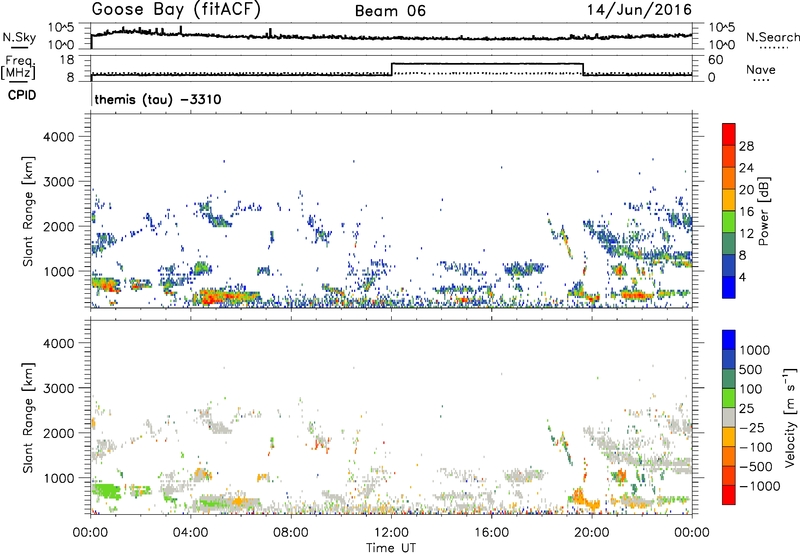Click the "Power [dB]" color bar title
Image resolution: width=800 pixels, height=554 pixels.
(763, 211)
